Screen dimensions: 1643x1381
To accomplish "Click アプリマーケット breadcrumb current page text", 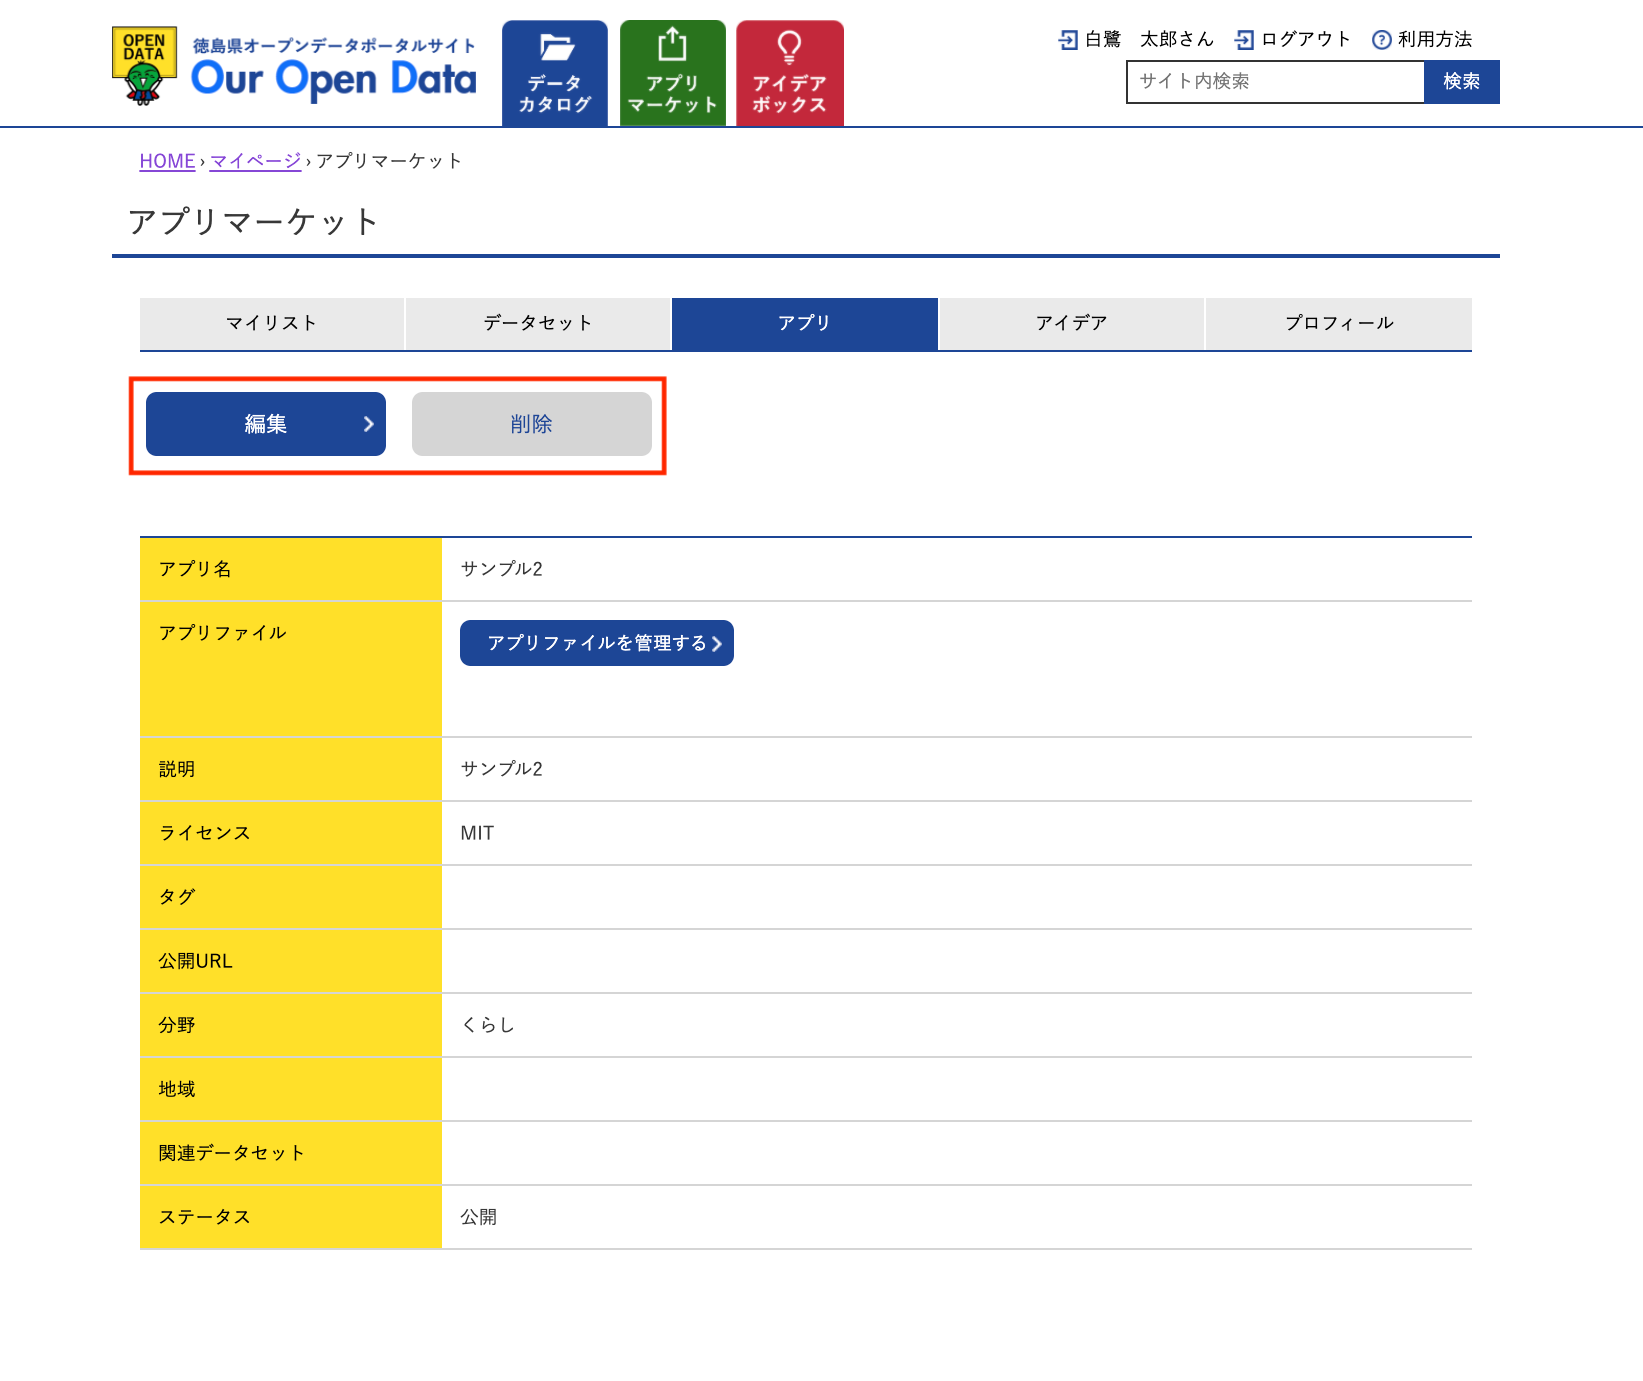I will [389, 161].
